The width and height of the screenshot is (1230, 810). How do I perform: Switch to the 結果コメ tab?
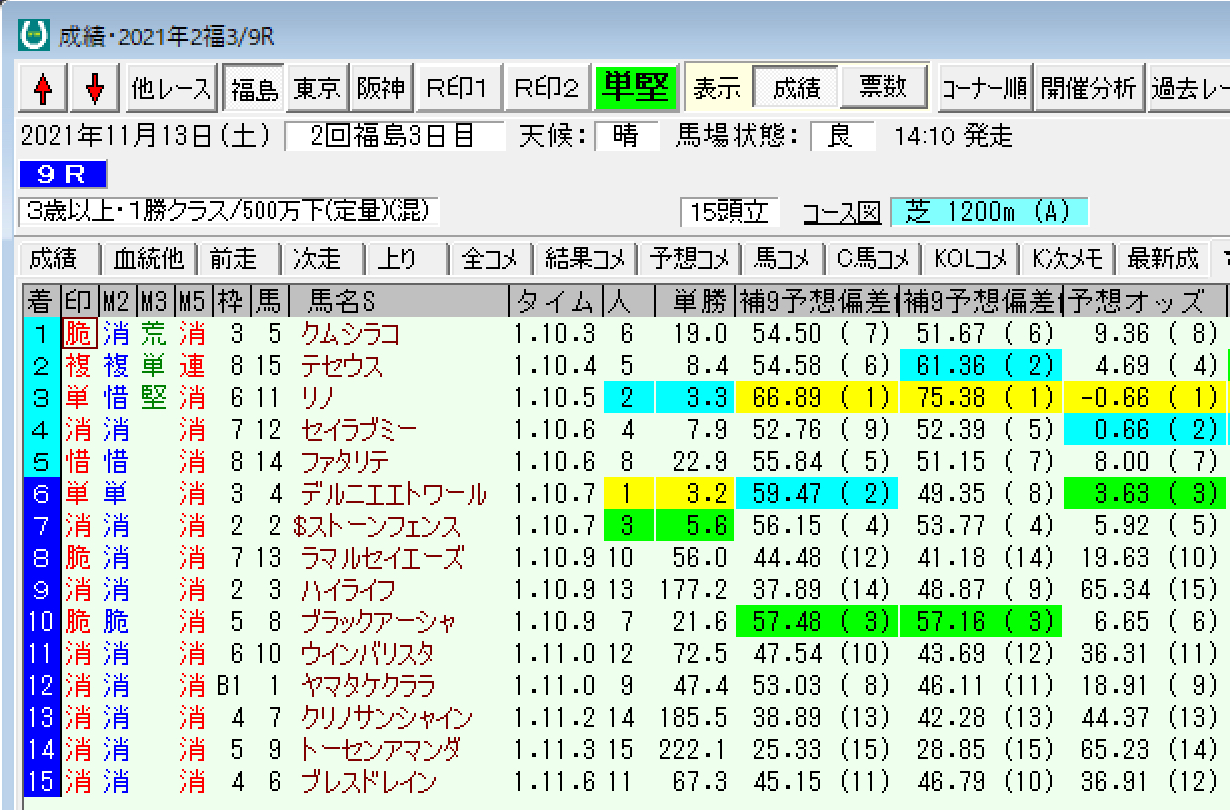pyautogui.click(x=585, y=258)
